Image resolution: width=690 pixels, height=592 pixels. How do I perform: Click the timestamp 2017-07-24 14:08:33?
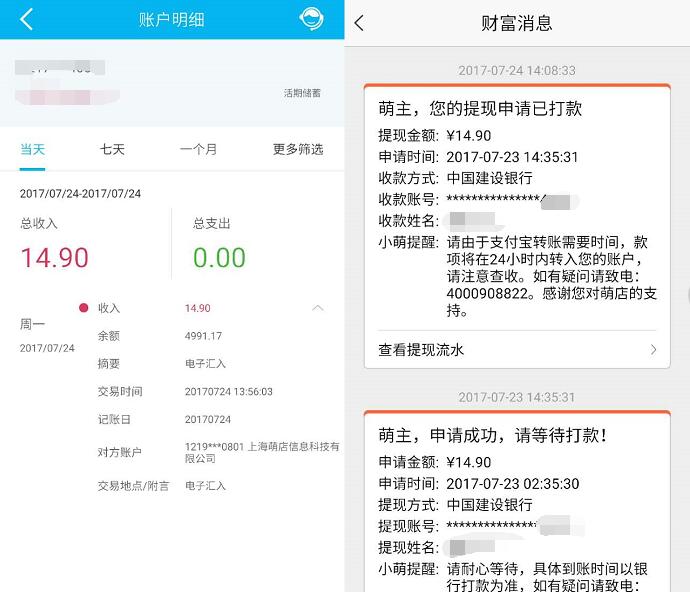coord(517,70)
